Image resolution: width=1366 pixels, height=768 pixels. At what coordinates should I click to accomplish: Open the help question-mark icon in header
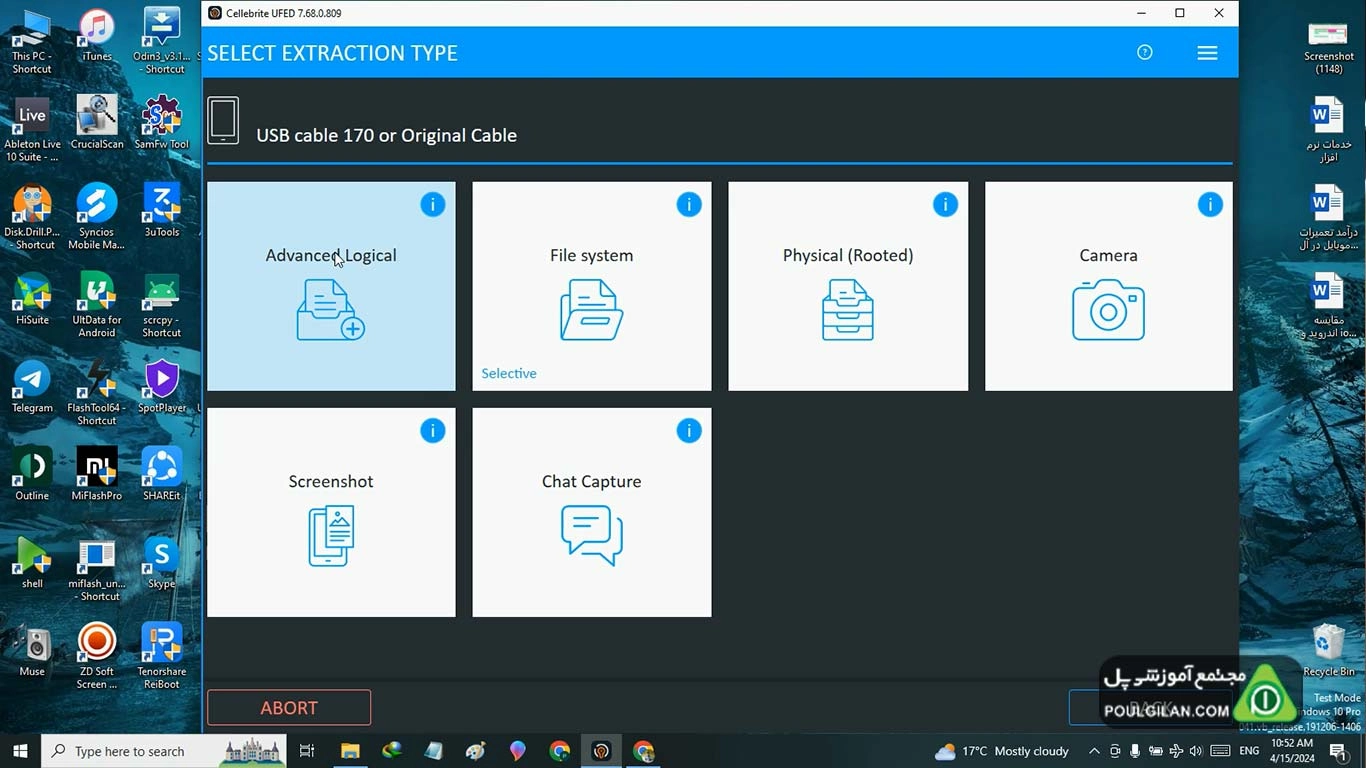pos(1145,53)
